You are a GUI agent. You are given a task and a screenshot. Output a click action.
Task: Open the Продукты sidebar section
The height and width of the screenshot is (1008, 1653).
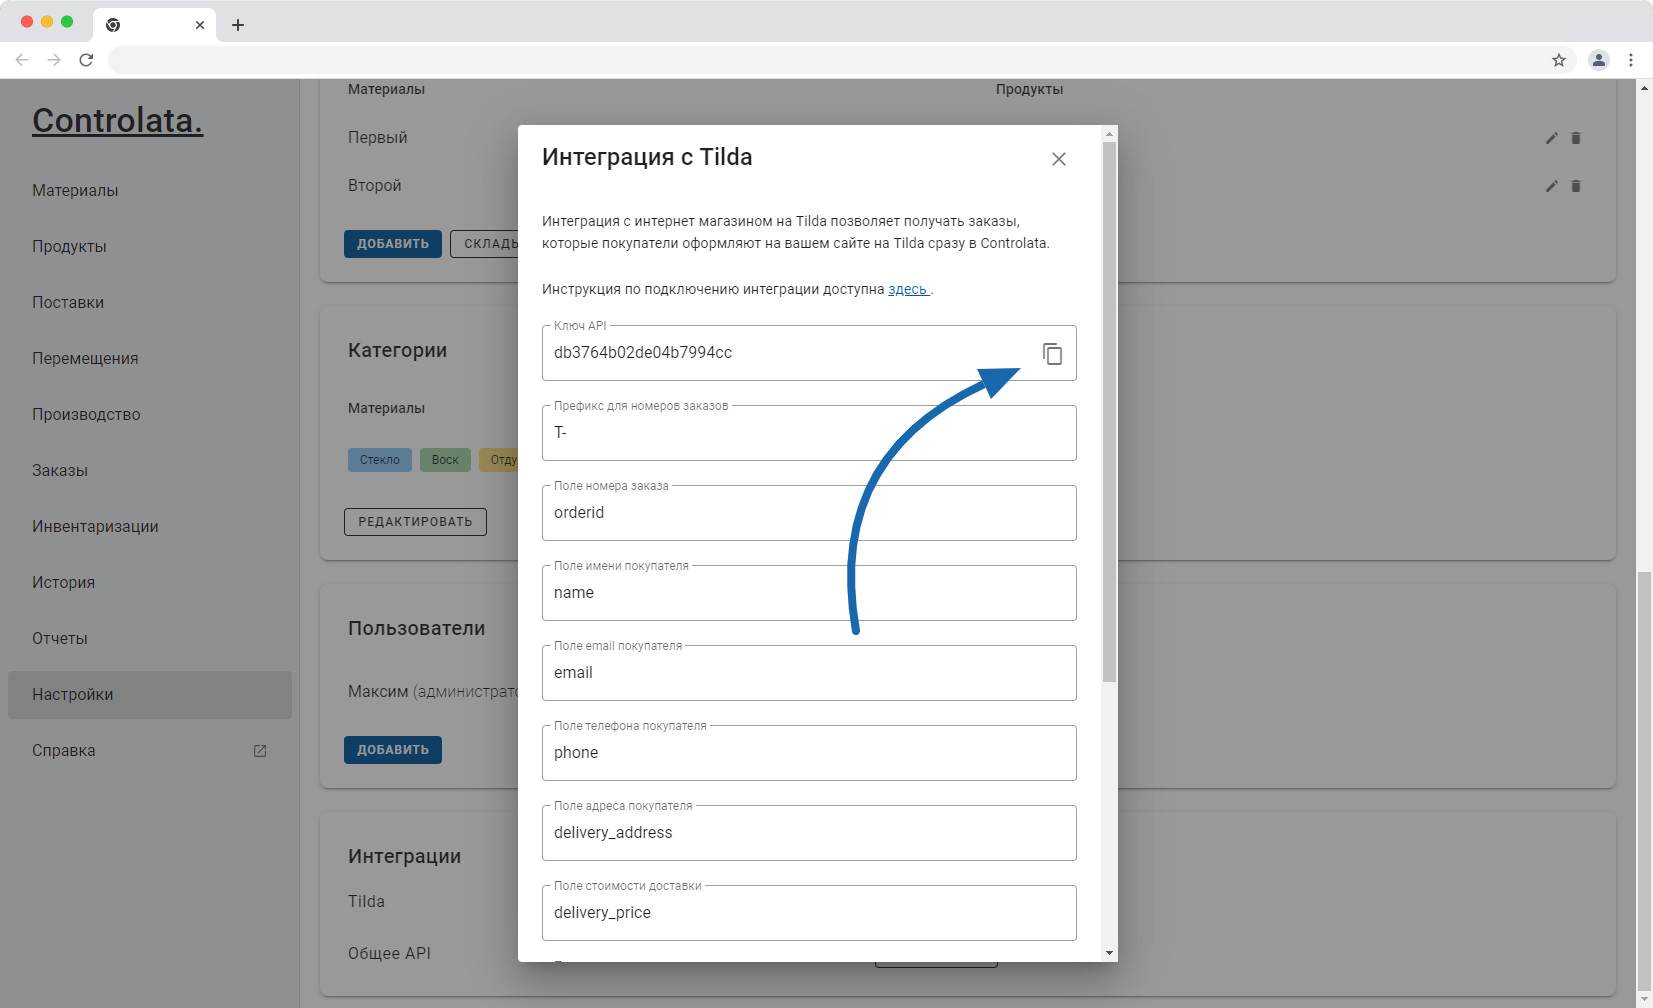coord(150,246)
